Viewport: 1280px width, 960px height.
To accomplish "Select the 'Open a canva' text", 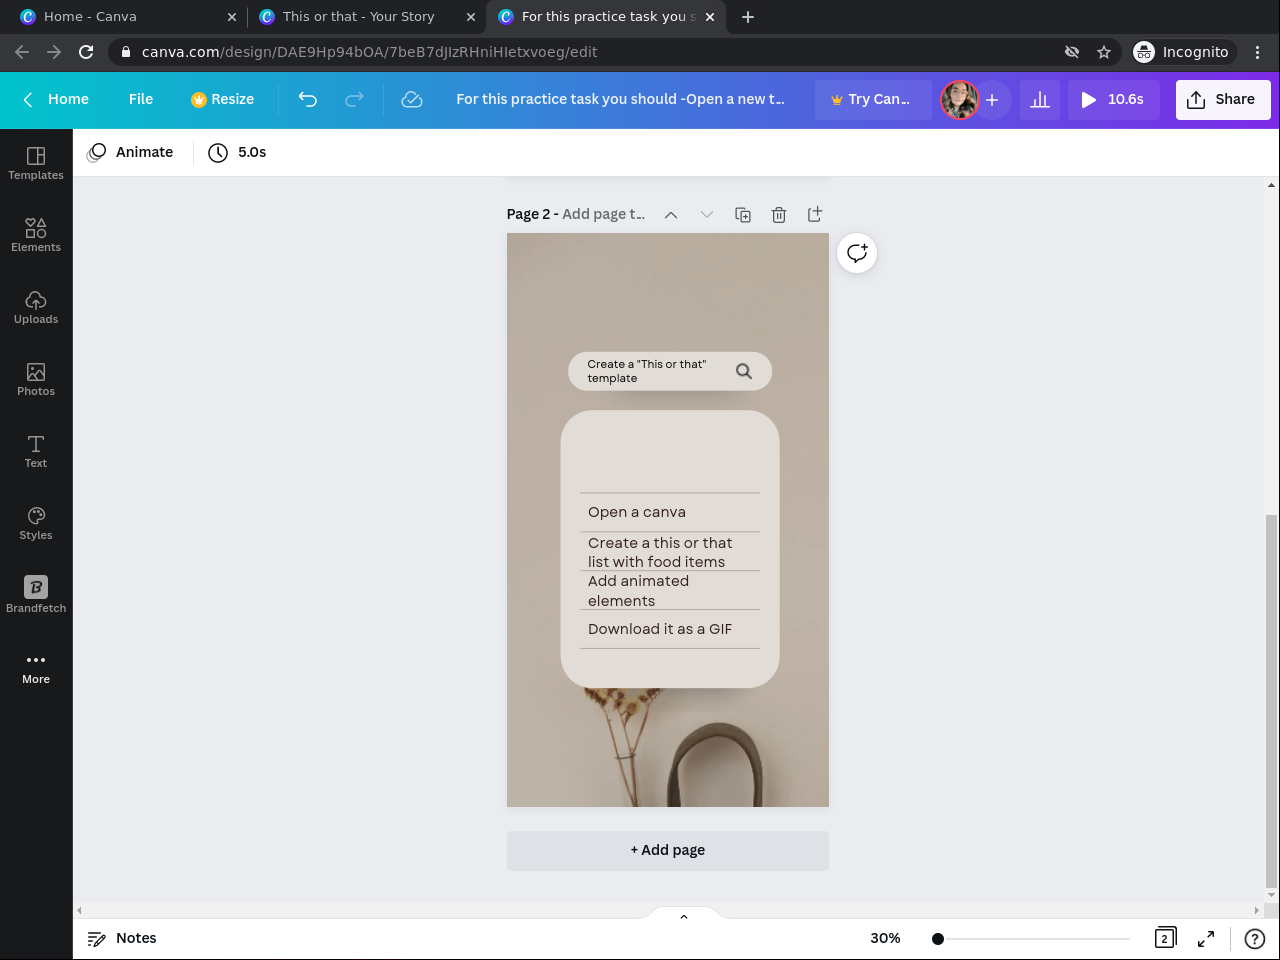I will [x=637, y=512].
